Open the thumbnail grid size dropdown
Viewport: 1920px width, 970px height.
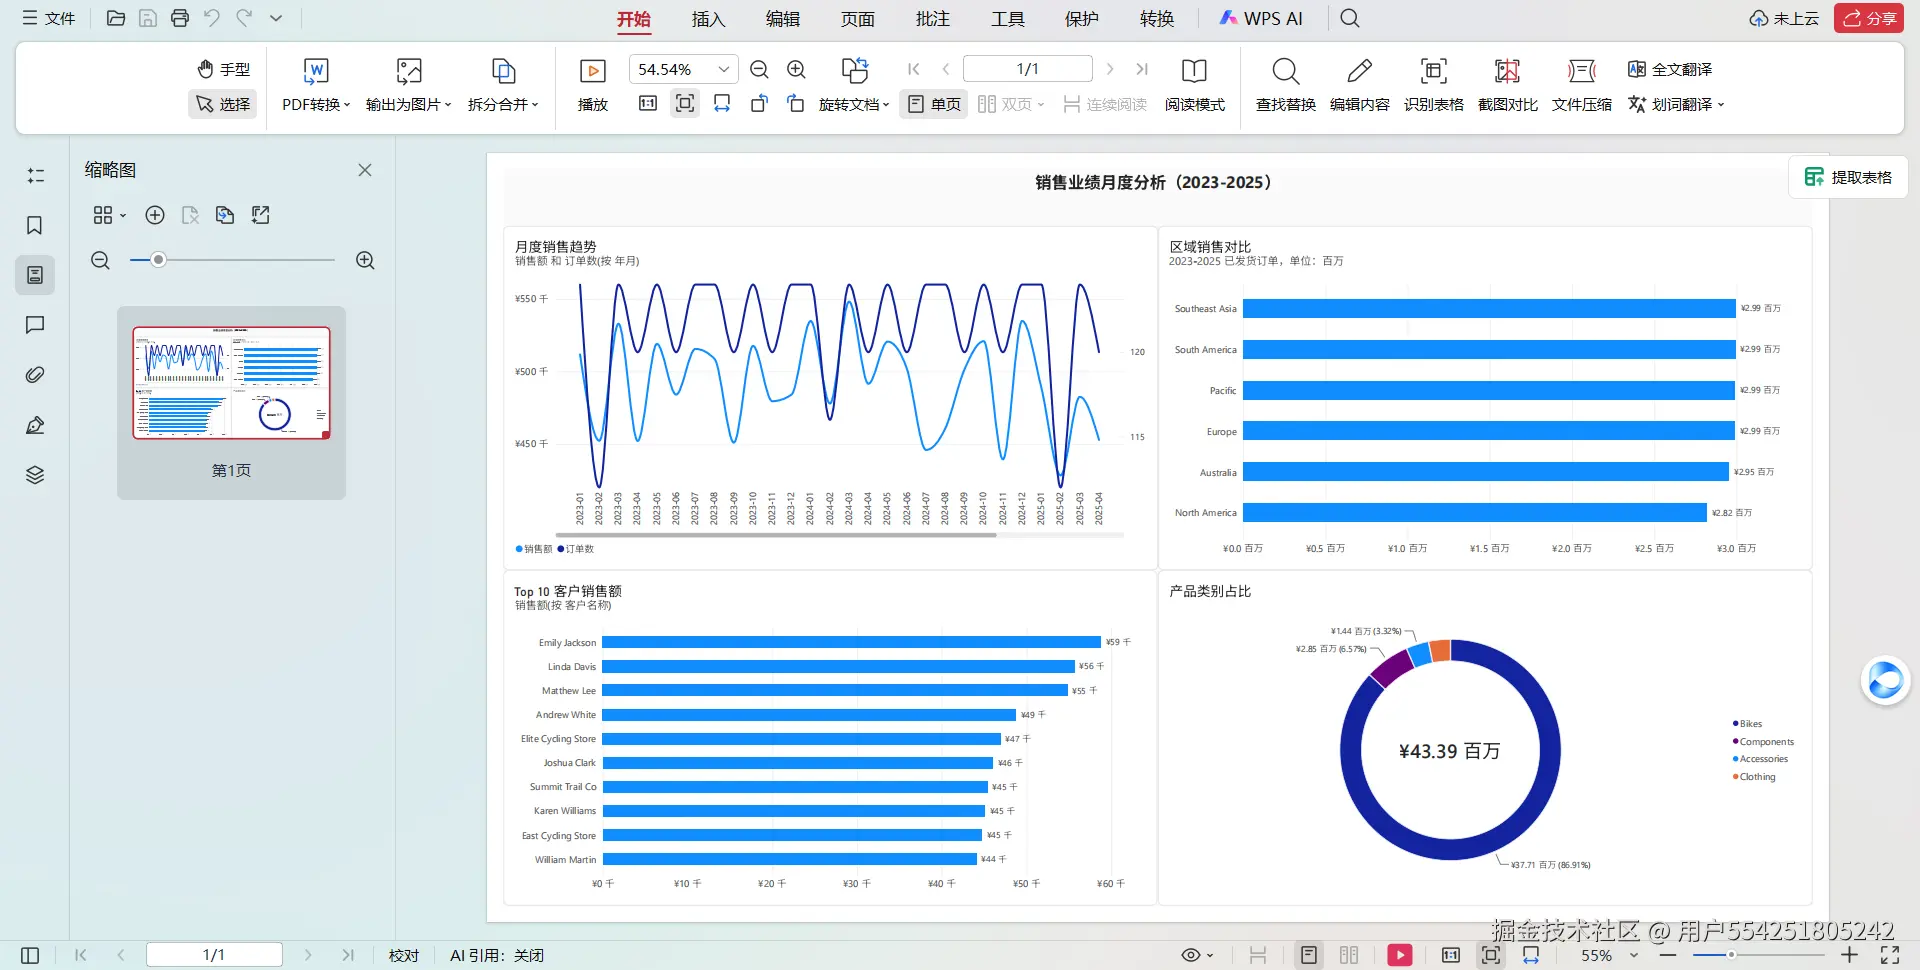point(109,215)
